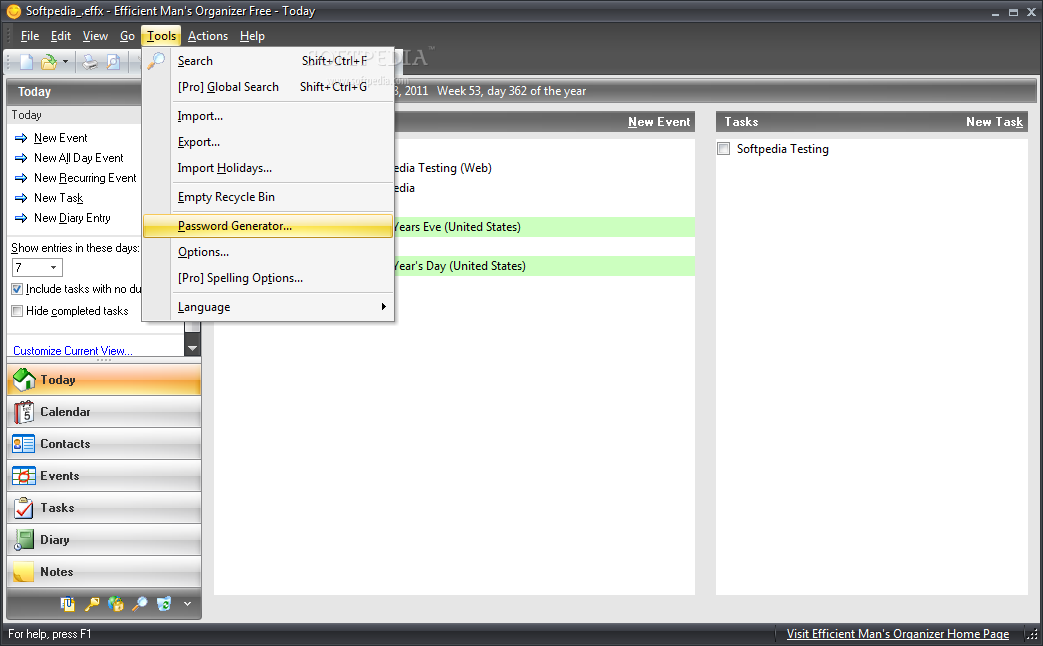This screenshot has height=646, width=1043.
Task: Open Password Generator... from Tools menu
Action: pos(268,226)
